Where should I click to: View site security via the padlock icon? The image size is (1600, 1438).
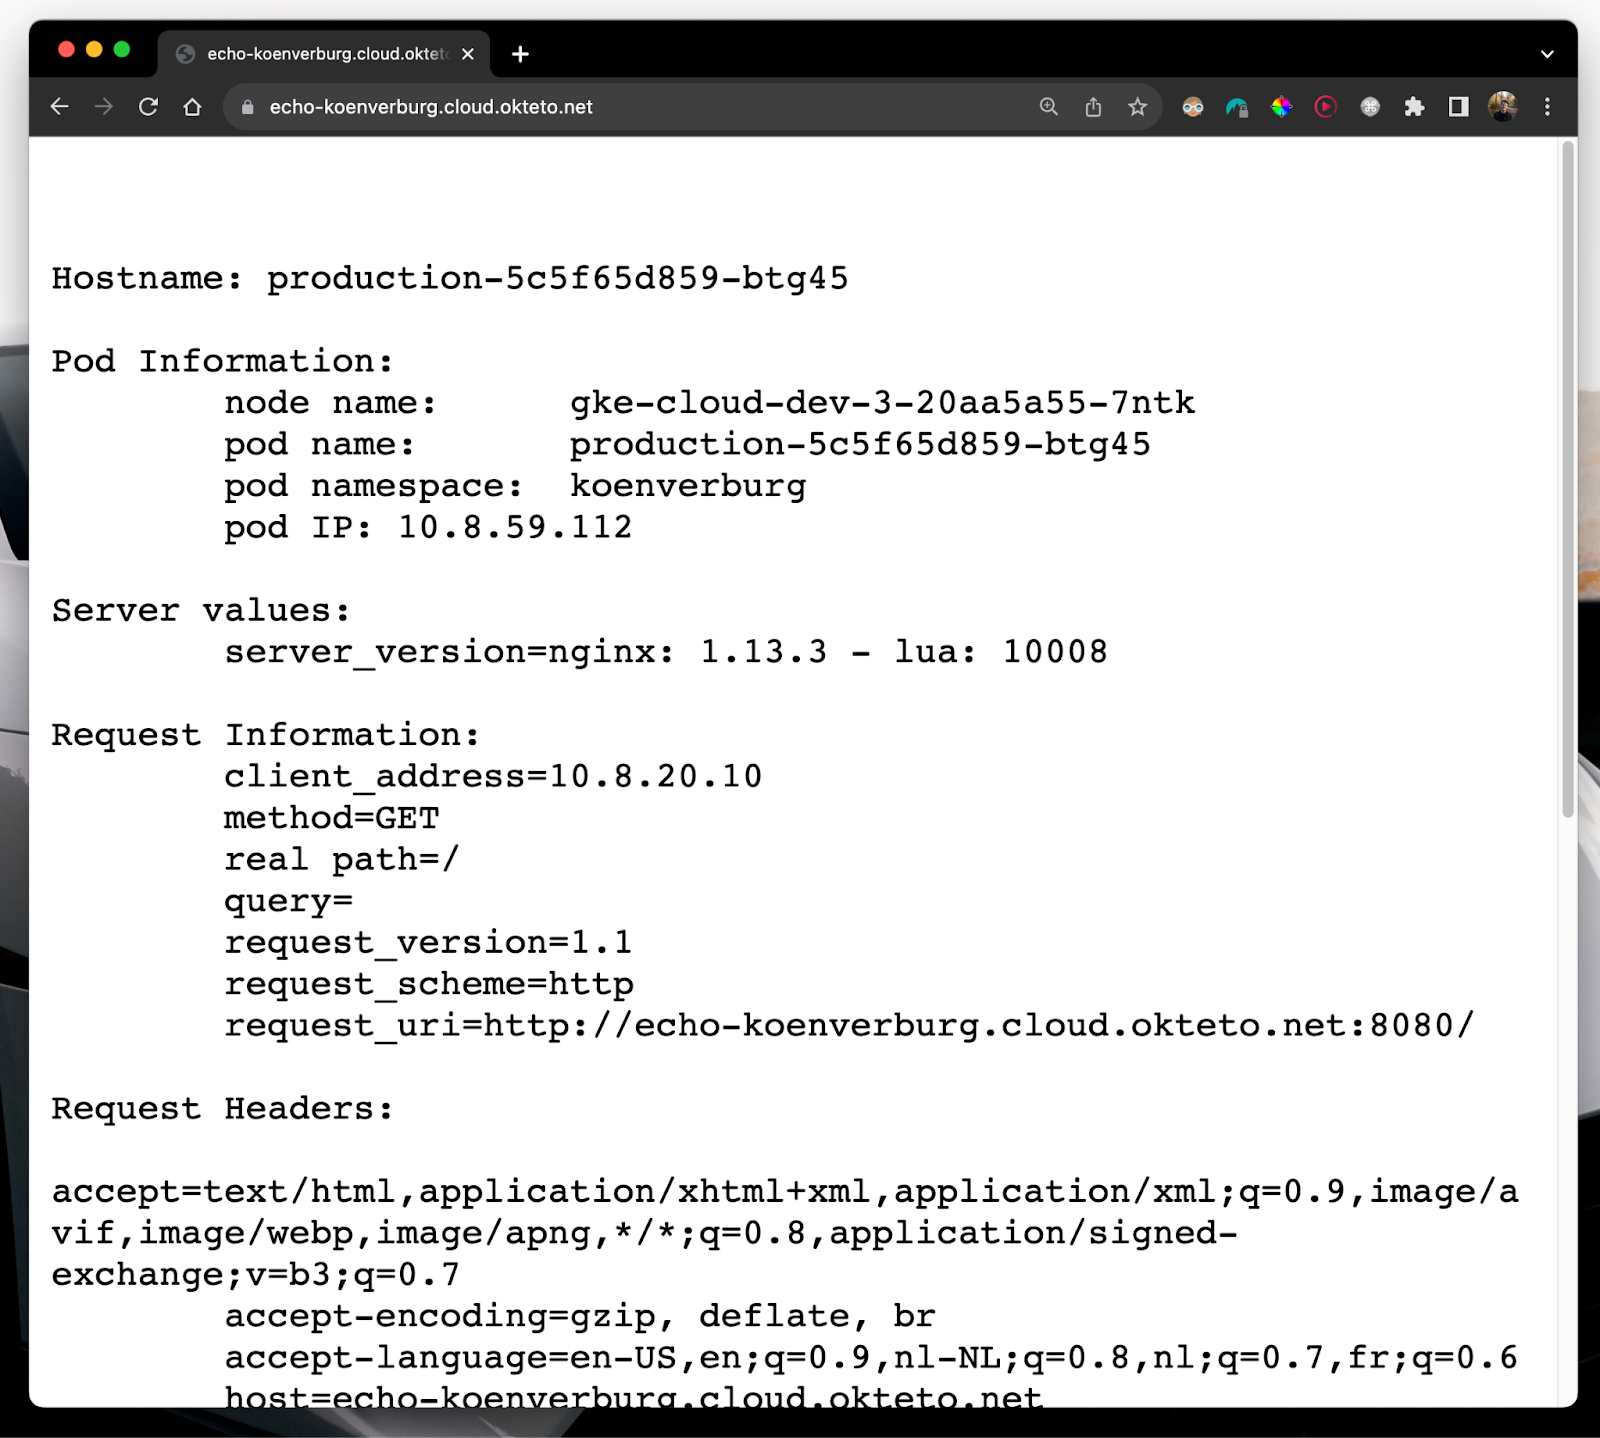coord(246,107)
